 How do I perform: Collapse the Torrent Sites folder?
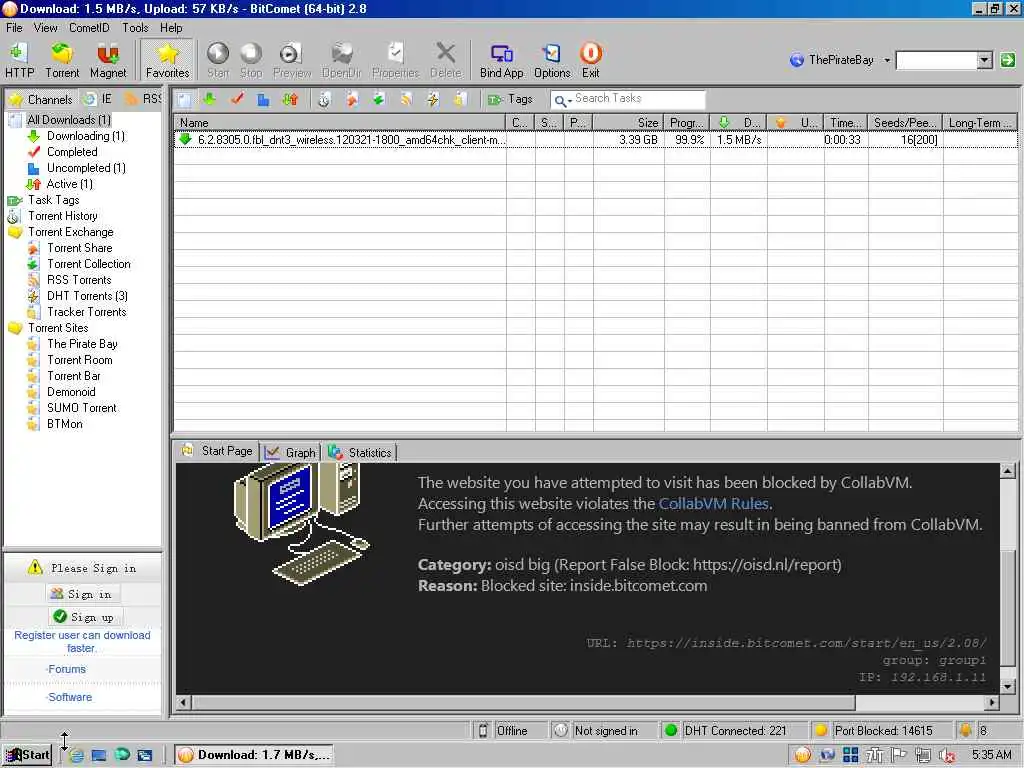point(58,328)
